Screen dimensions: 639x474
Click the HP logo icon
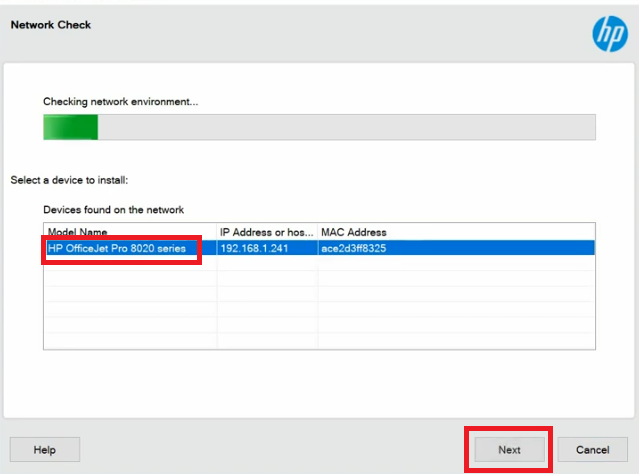tap(610, 34)
